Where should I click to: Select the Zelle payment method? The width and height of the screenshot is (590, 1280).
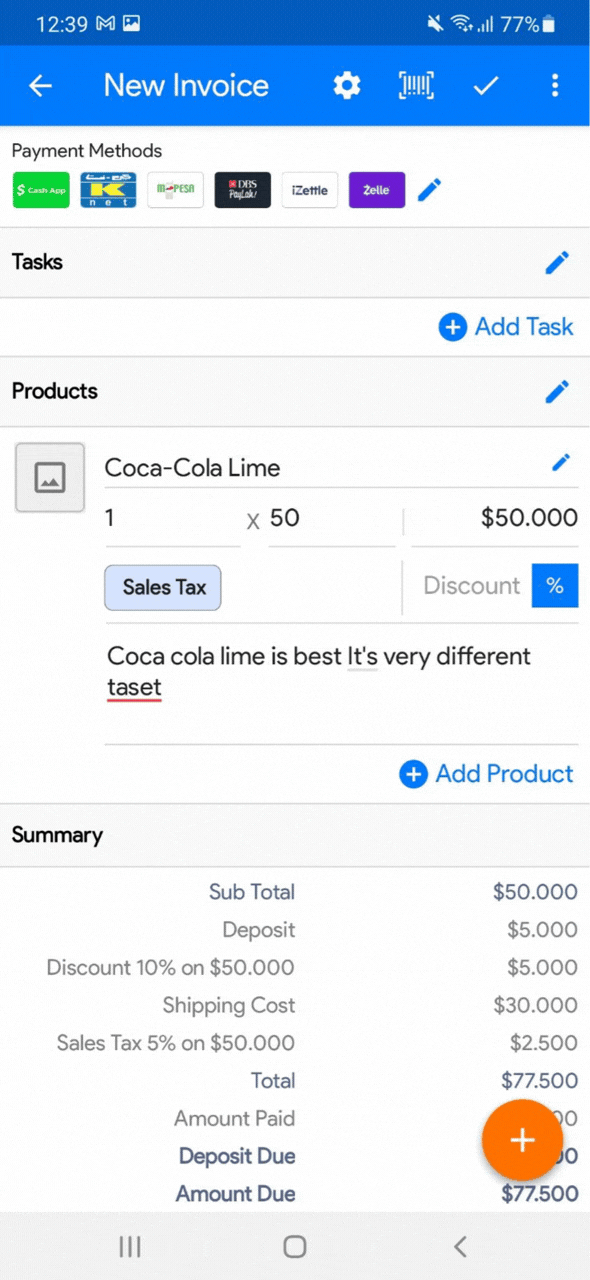377,190
